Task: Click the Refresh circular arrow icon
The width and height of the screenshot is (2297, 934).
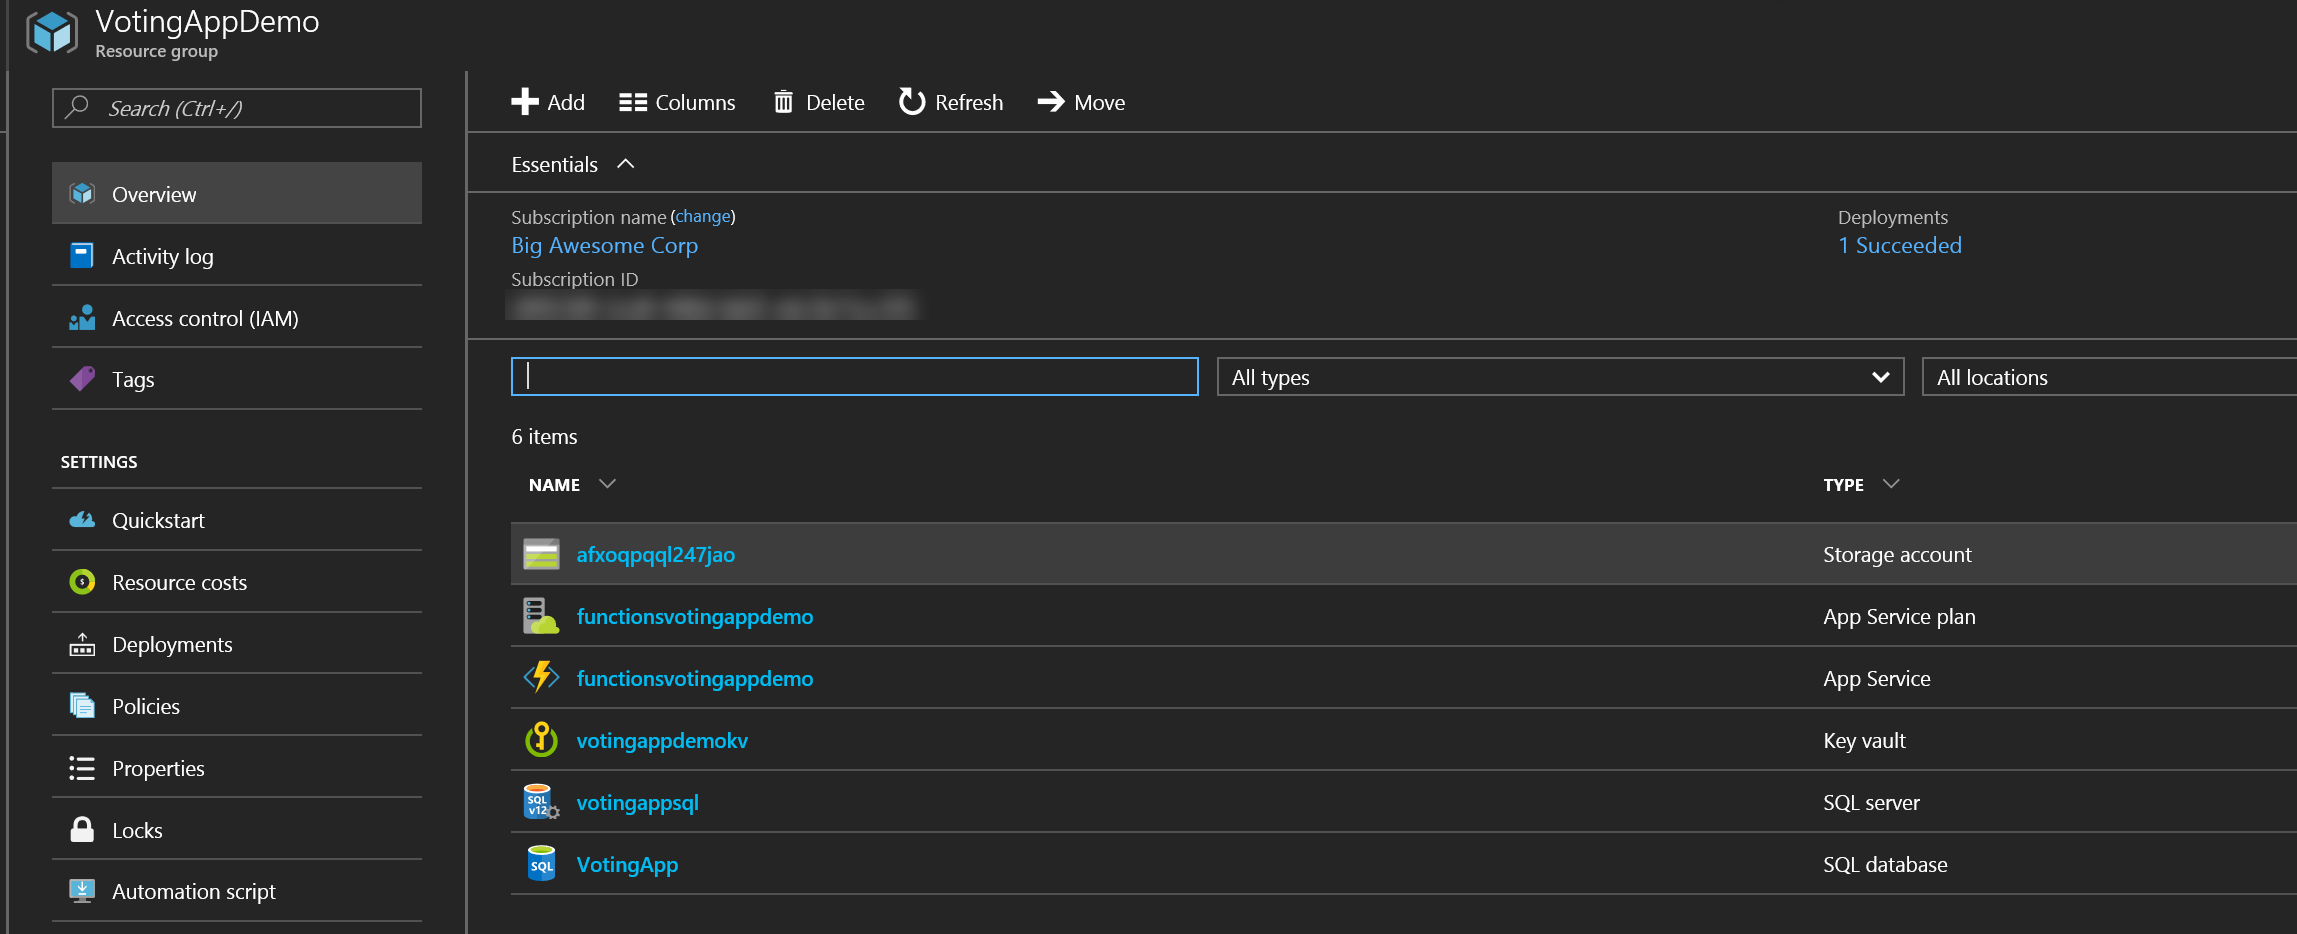Action: click(911, 102)
